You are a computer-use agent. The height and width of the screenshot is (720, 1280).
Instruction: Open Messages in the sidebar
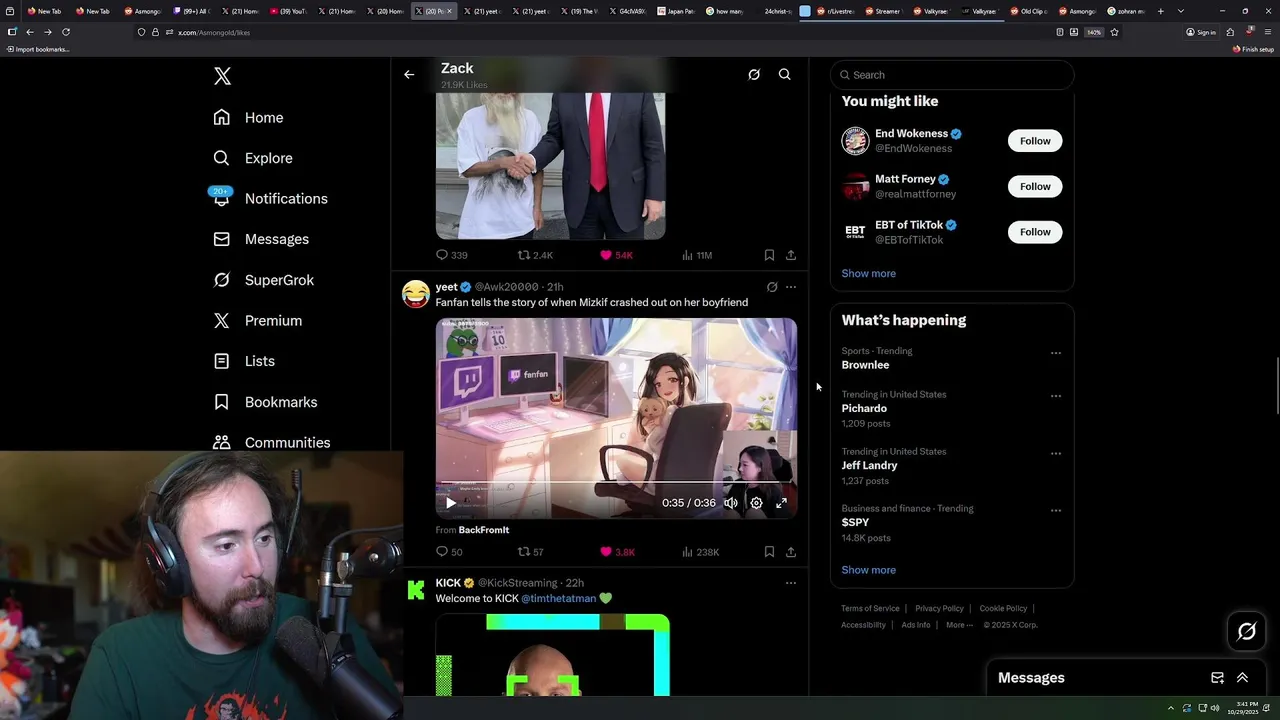tap(260, 239)
